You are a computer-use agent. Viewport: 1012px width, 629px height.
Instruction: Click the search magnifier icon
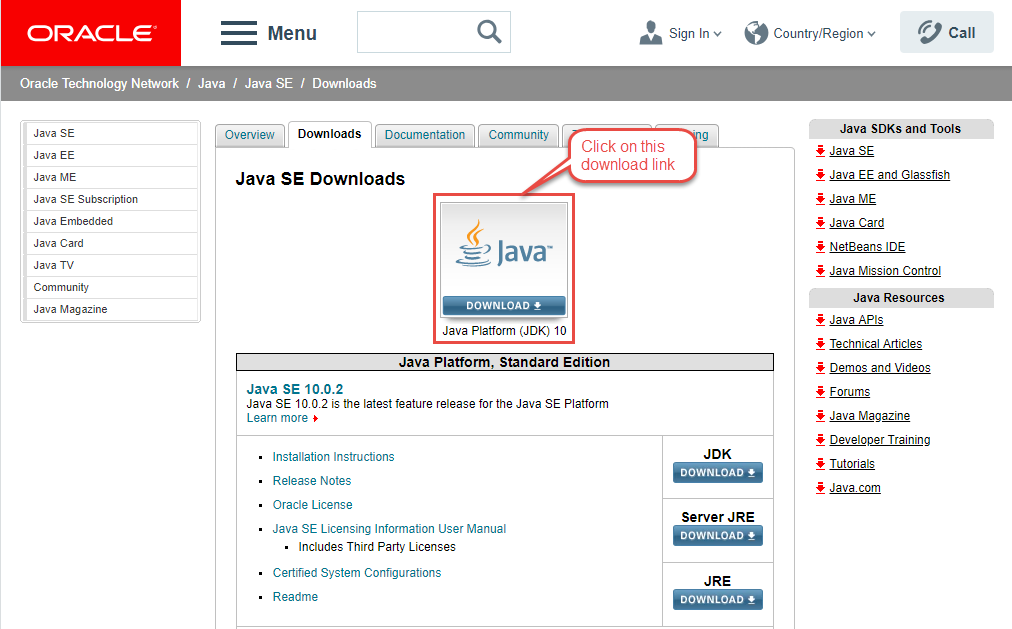(x=489, y=31)
